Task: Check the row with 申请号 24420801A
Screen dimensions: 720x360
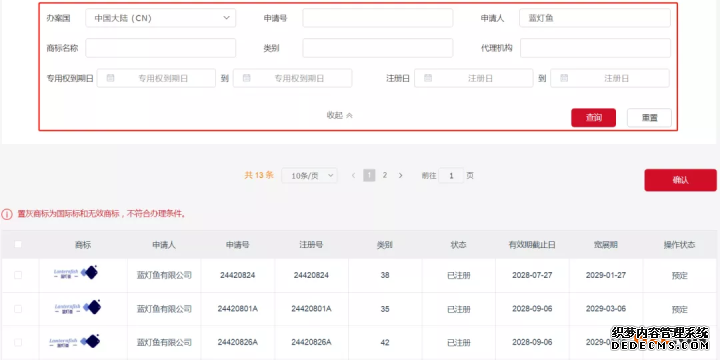Action: point(18,309)
